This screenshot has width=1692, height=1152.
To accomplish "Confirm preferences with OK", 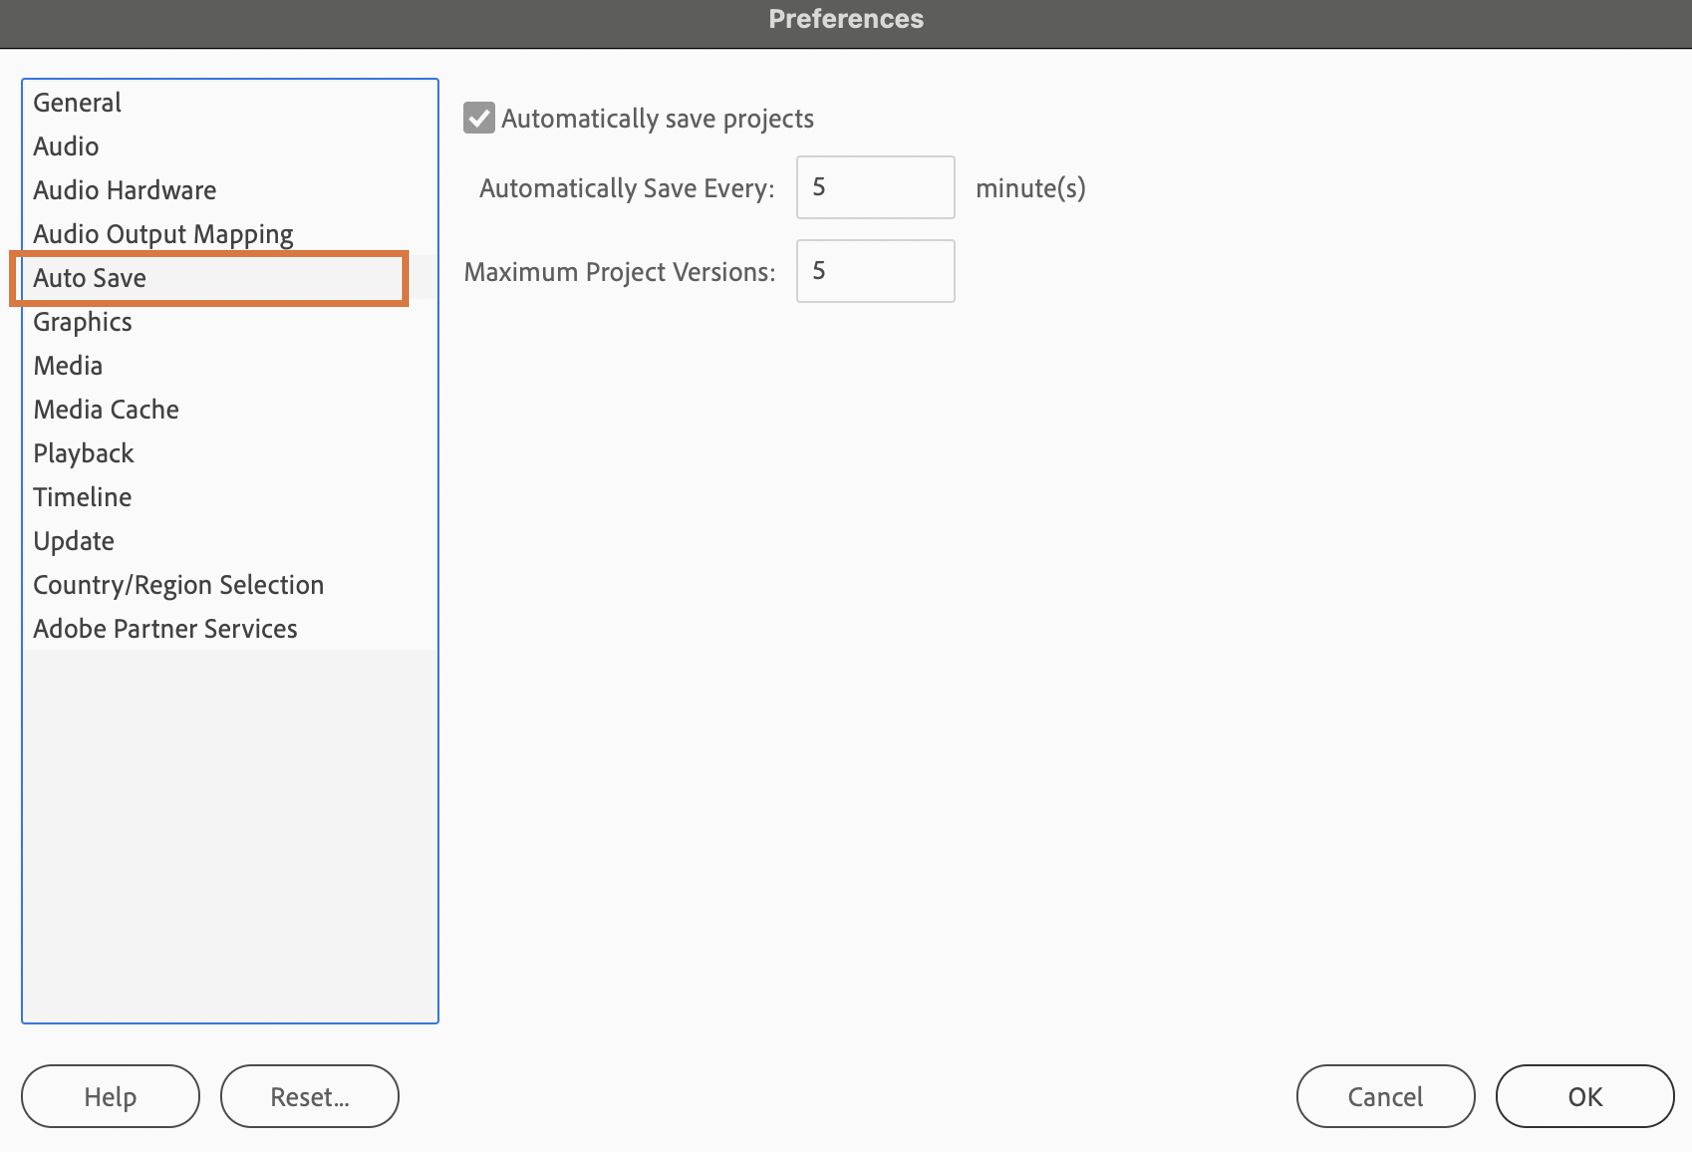I will pyautogui.click(x=1584, y=1096).
